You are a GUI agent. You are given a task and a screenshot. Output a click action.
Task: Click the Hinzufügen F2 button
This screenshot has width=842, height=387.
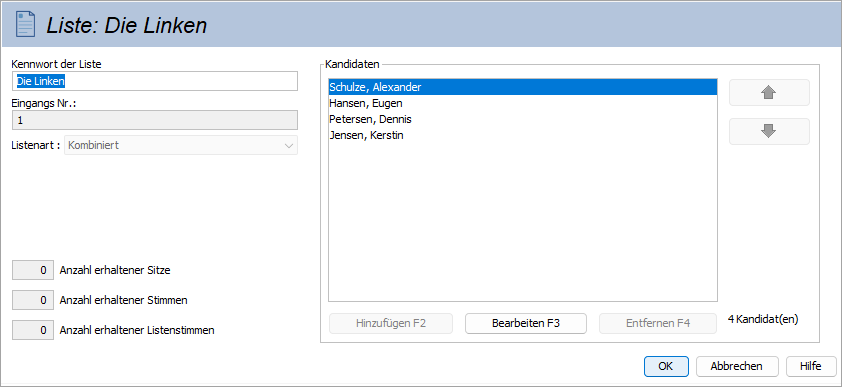[391, 324]
